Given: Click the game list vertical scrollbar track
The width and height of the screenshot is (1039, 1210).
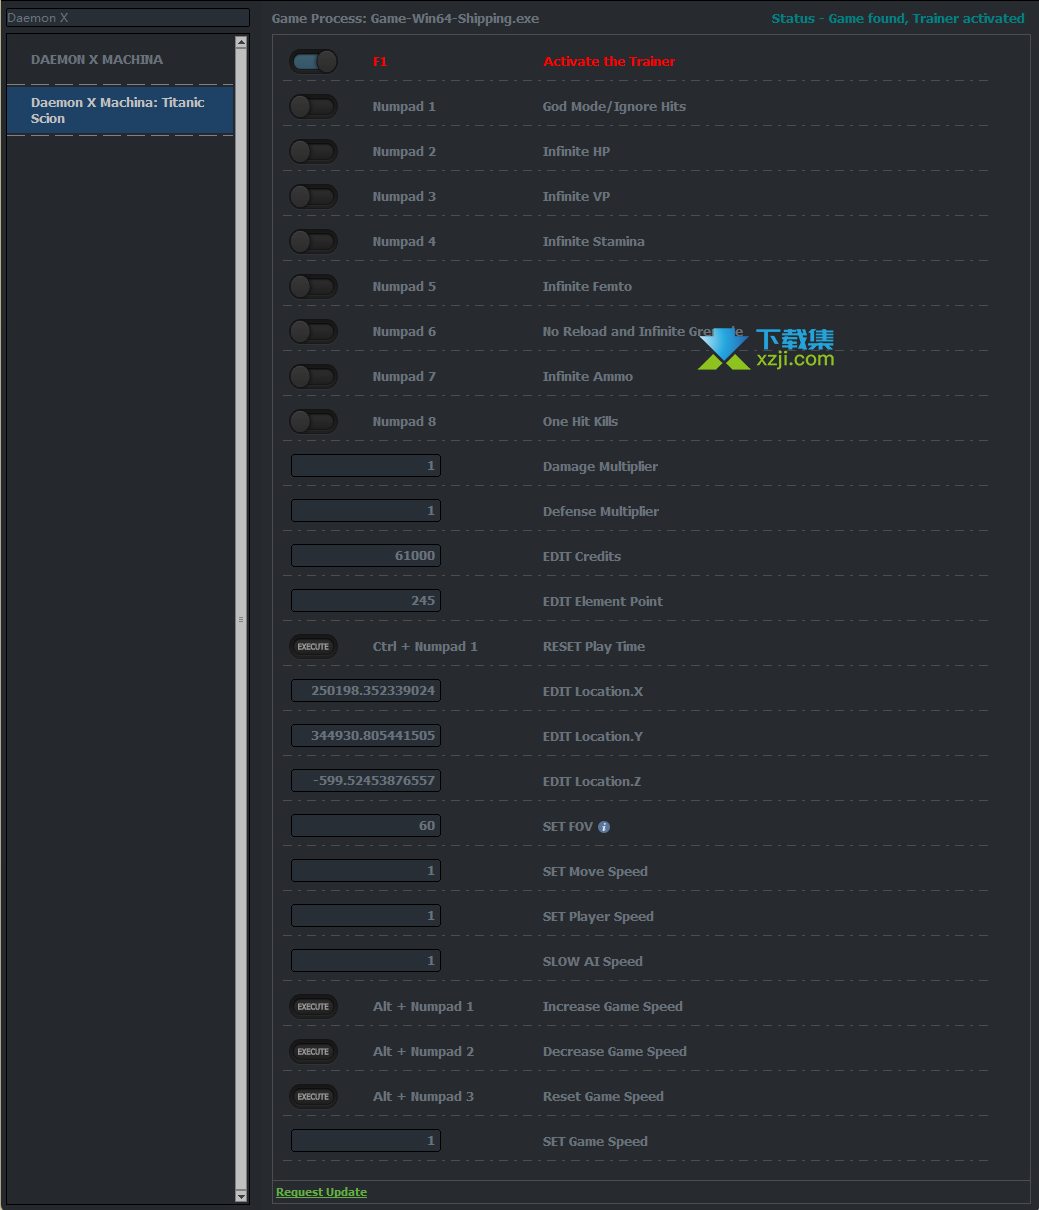Looking at the screenshot, I should pos(241,618).
